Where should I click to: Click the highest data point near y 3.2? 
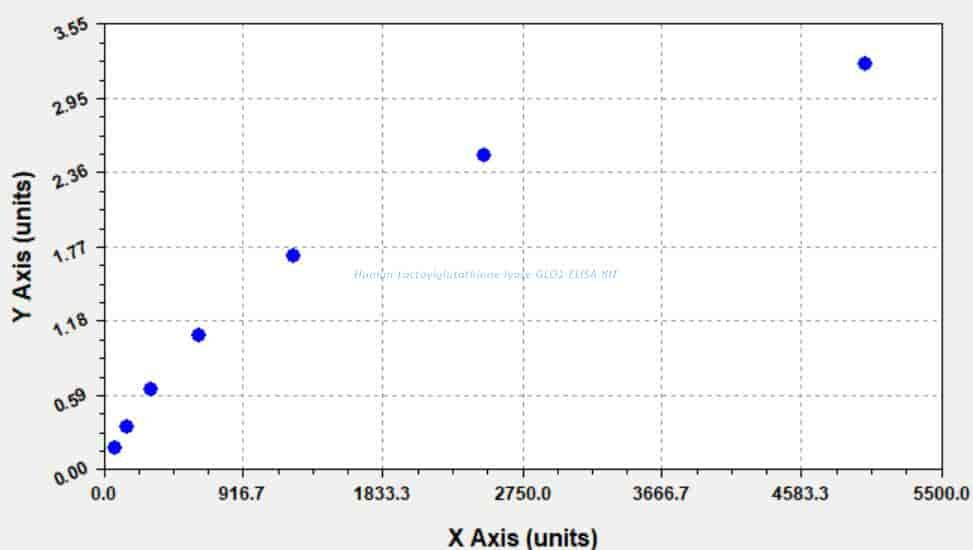coord(864,63)
